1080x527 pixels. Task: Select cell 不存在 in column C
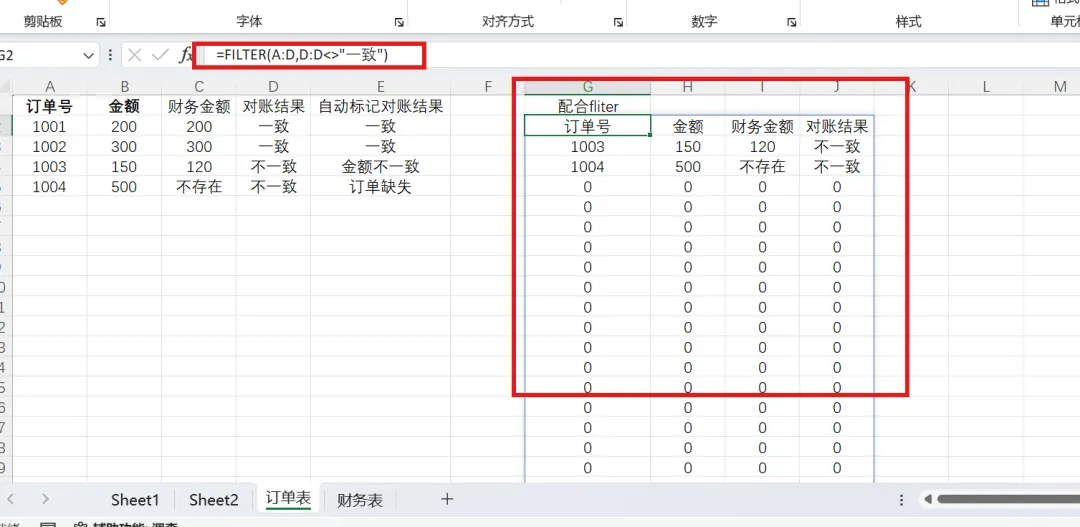pyautogui.click(x=199, y=187)
